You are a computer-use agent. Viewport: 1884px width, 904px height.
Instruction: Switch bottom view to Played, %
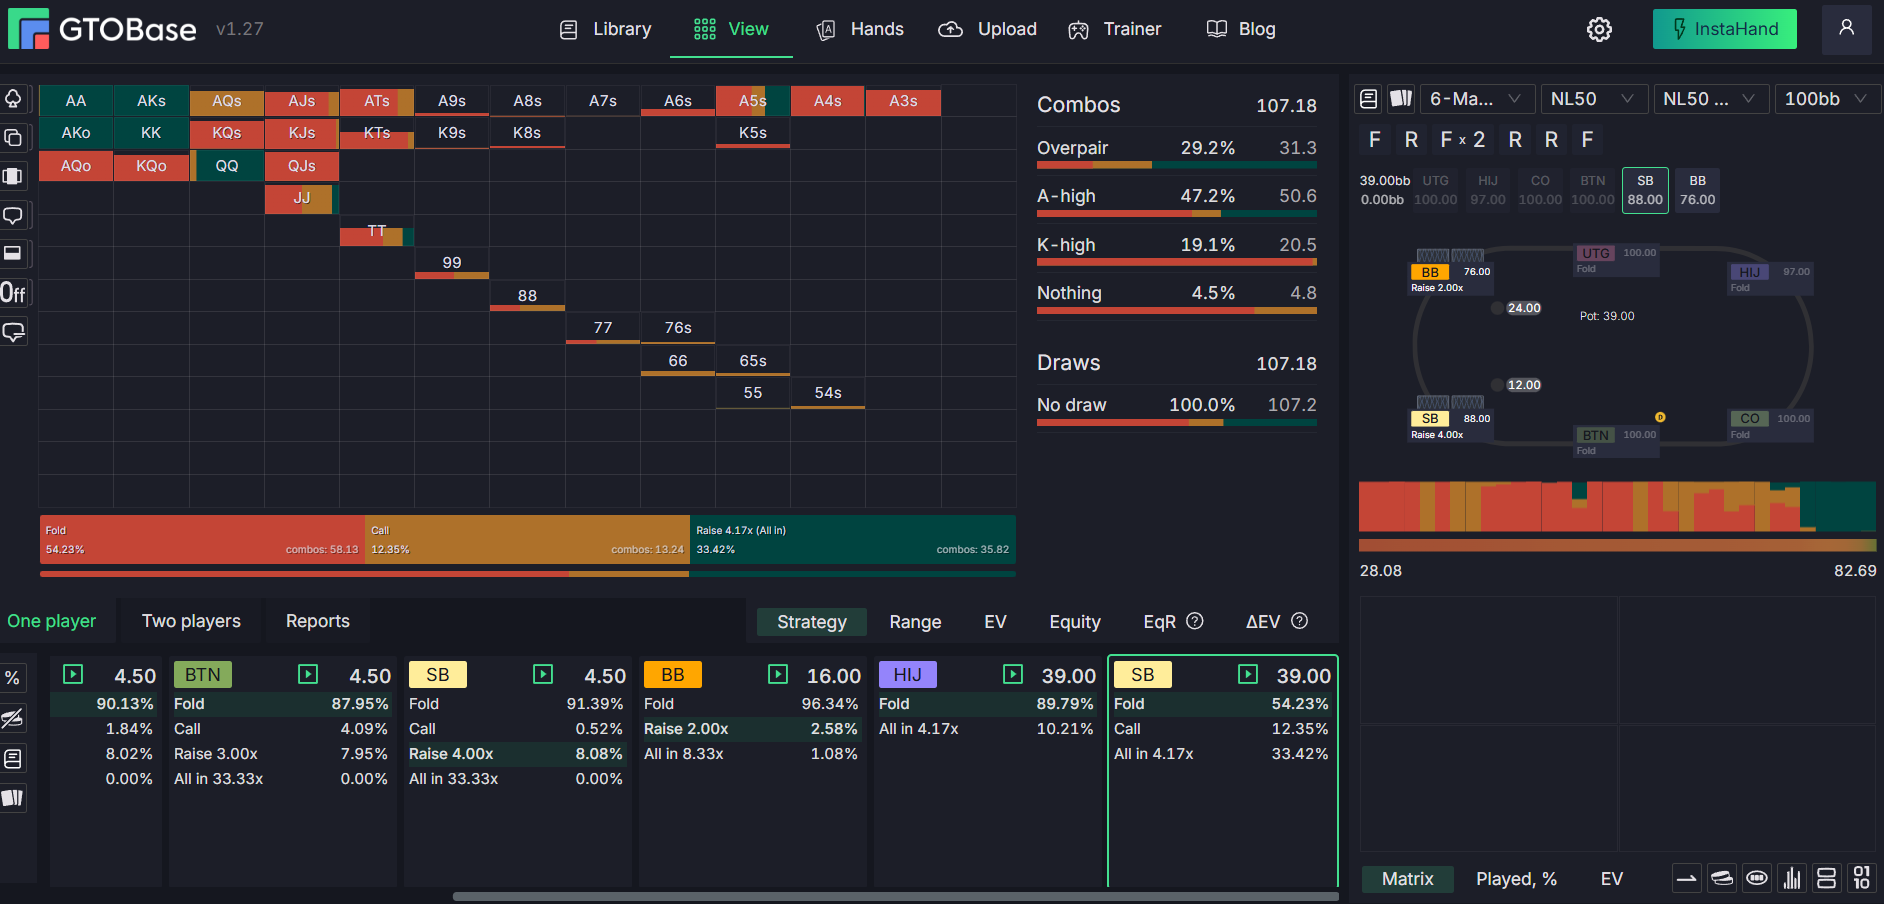(1516, 879)
